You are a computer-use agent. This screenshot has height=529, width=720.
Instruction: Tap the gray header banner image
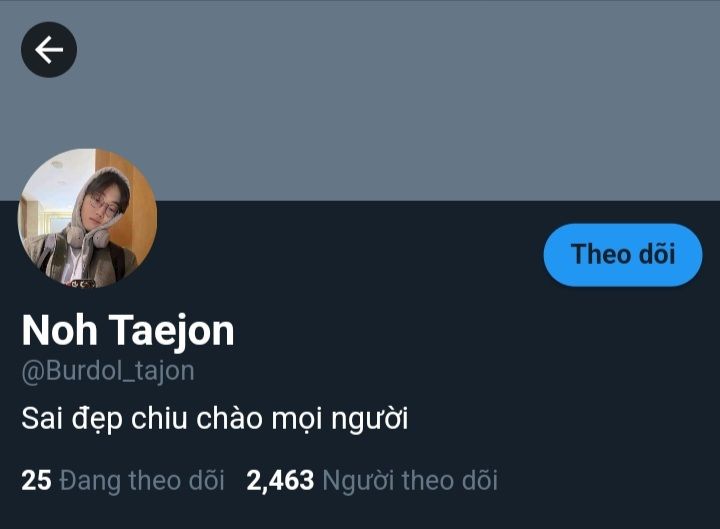coord(360,100)
